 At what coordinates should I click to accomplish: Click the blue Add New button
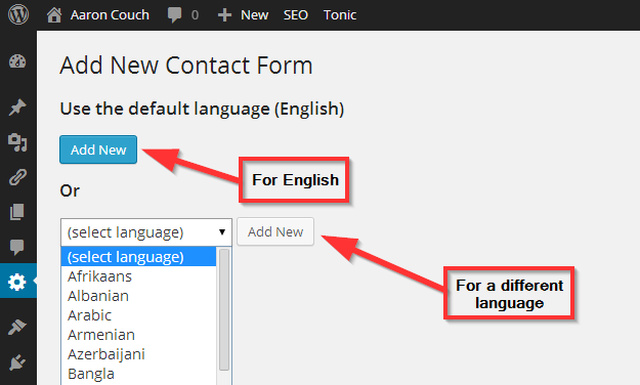pyautogui.click(x=98, y=150)
